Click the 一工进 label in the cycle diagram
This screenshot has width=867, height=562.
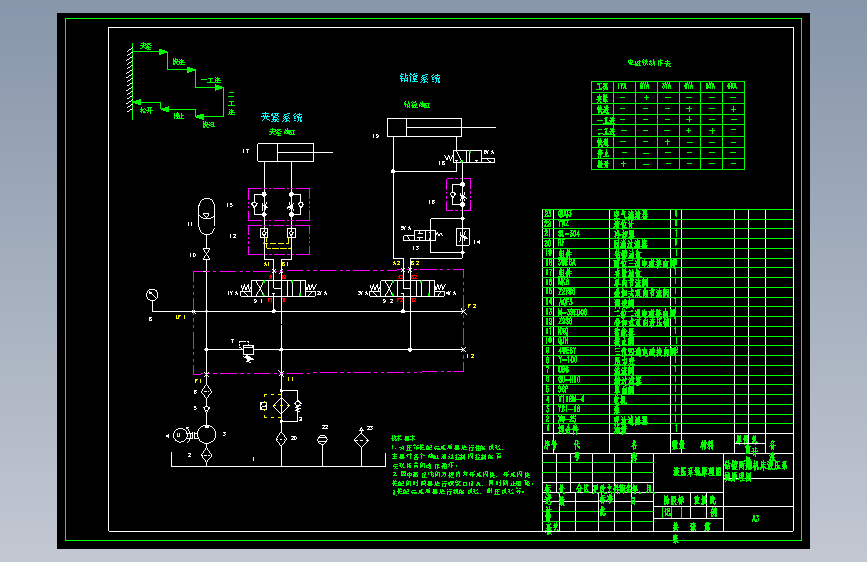[211, 80]
